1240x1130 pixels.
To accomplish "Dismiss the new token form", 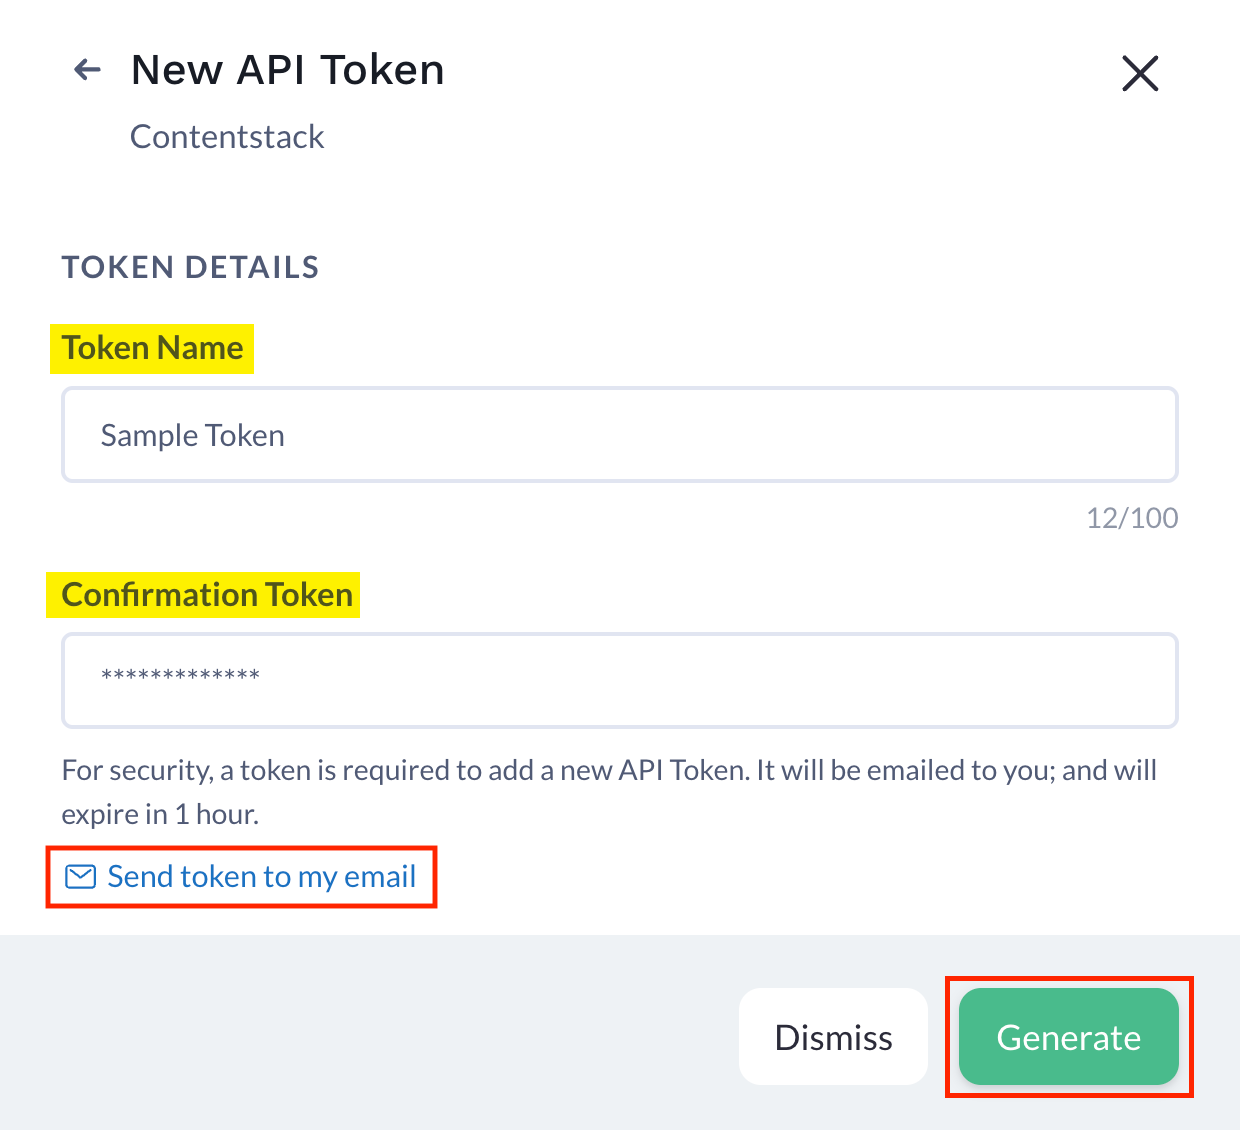I will pyautogui.click(x=834, y=1037).
